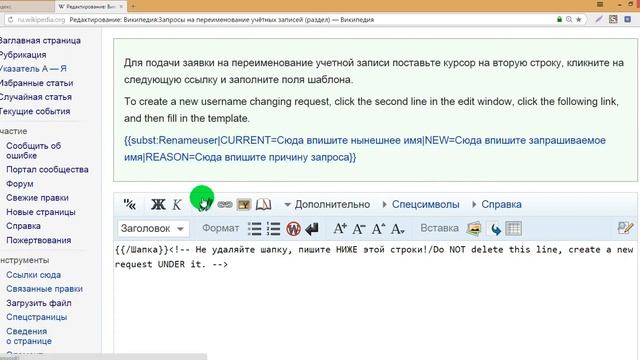Make text smaller with A- icon

(x=359, y=229)
